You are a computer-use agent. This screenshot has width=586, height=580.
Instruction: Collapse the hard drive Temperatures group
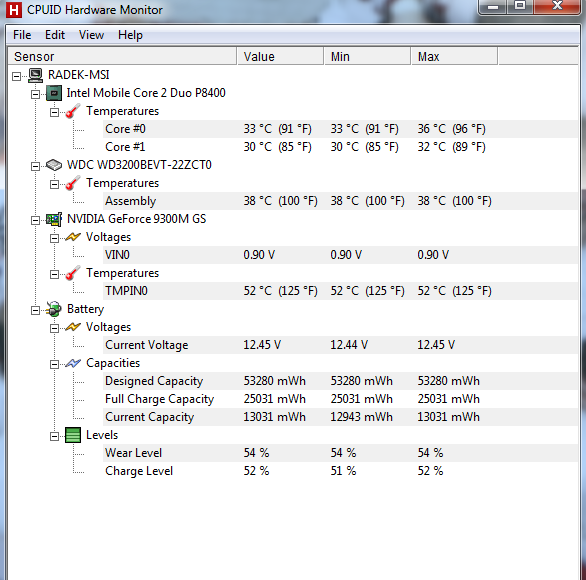pyautogui.click(x=54, y=185)
